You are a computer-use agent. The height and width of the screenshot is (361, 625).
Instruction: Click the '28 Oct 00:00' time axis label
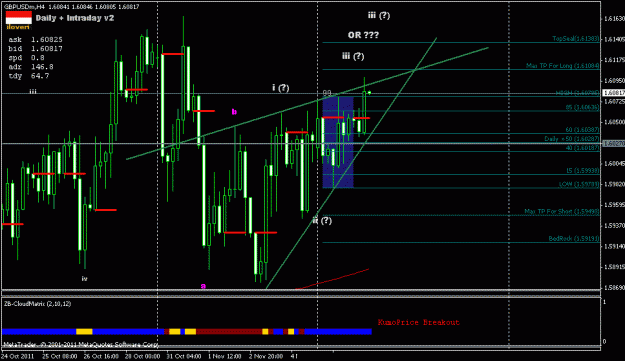coord(143,356)
